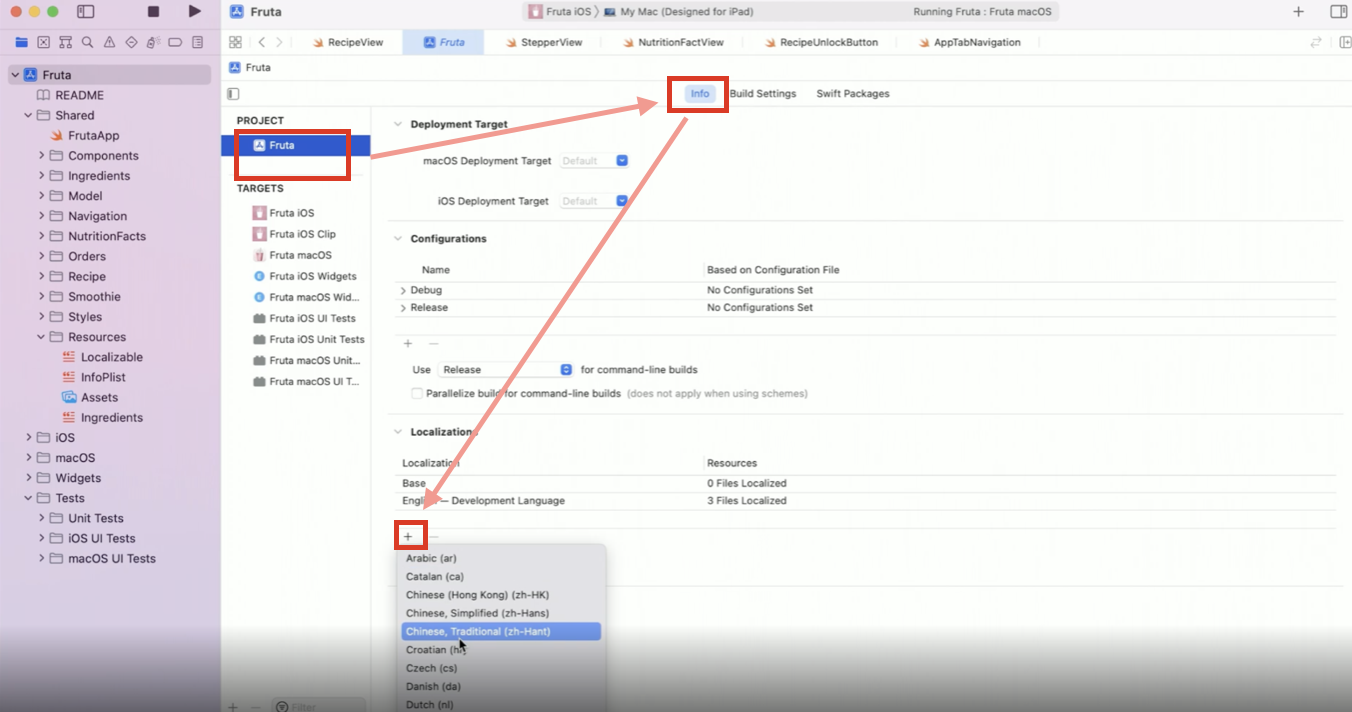Open the NutritionFactView editor tab

click(x=672, y=42)
